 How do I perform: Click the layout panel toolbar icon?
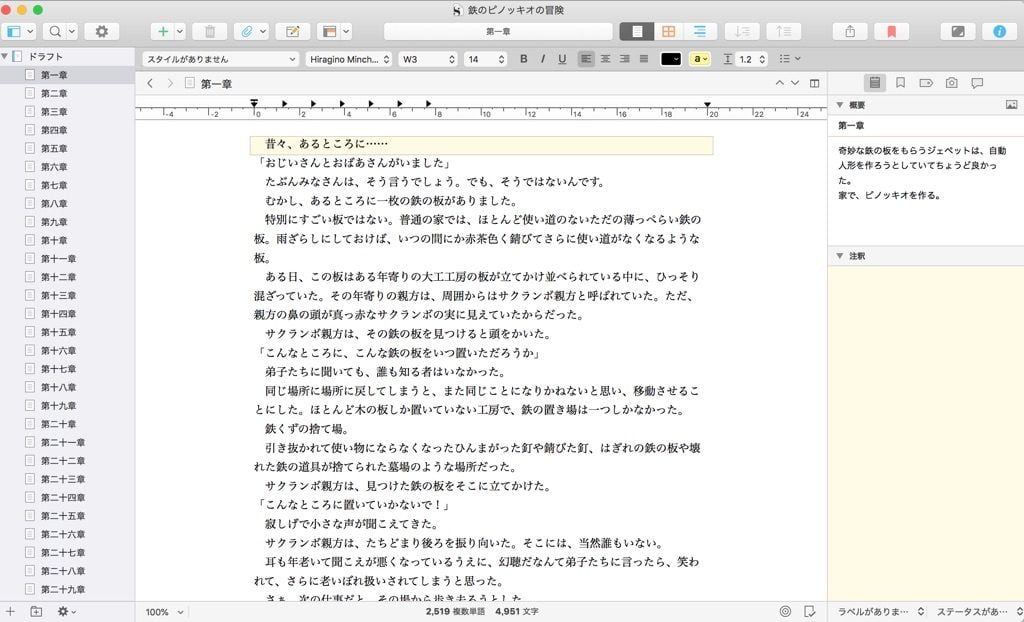[x=329, y=31]
